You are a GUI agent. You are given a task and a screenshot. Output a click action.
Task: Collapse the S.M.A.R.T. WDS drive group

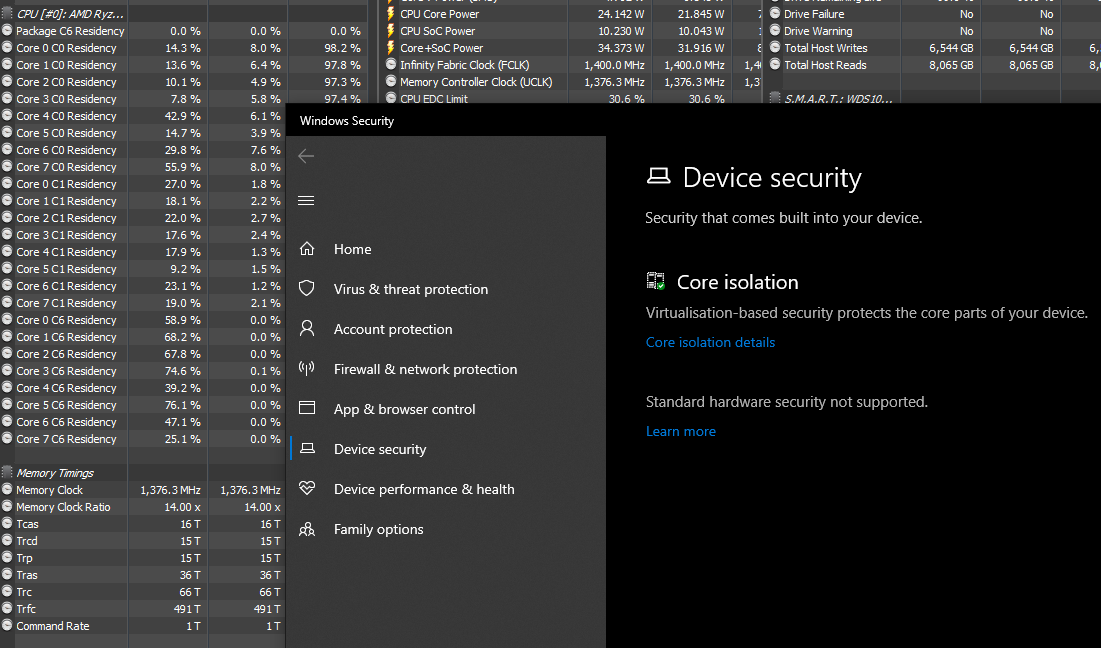775,99
